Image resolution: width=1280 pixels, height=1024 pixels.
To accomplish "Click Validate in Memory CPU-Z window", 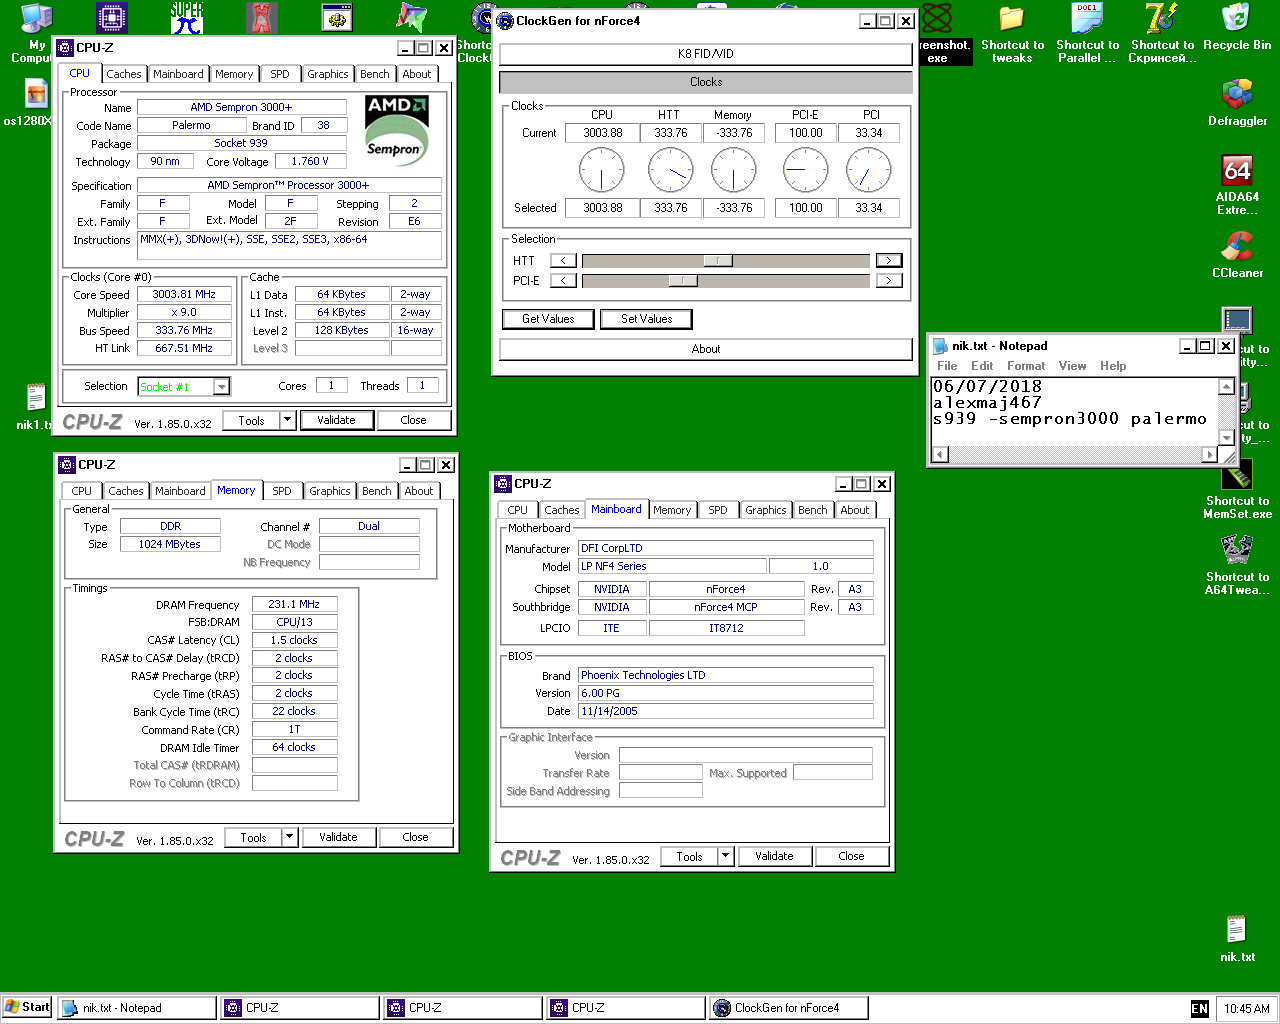I will point(339,838).
